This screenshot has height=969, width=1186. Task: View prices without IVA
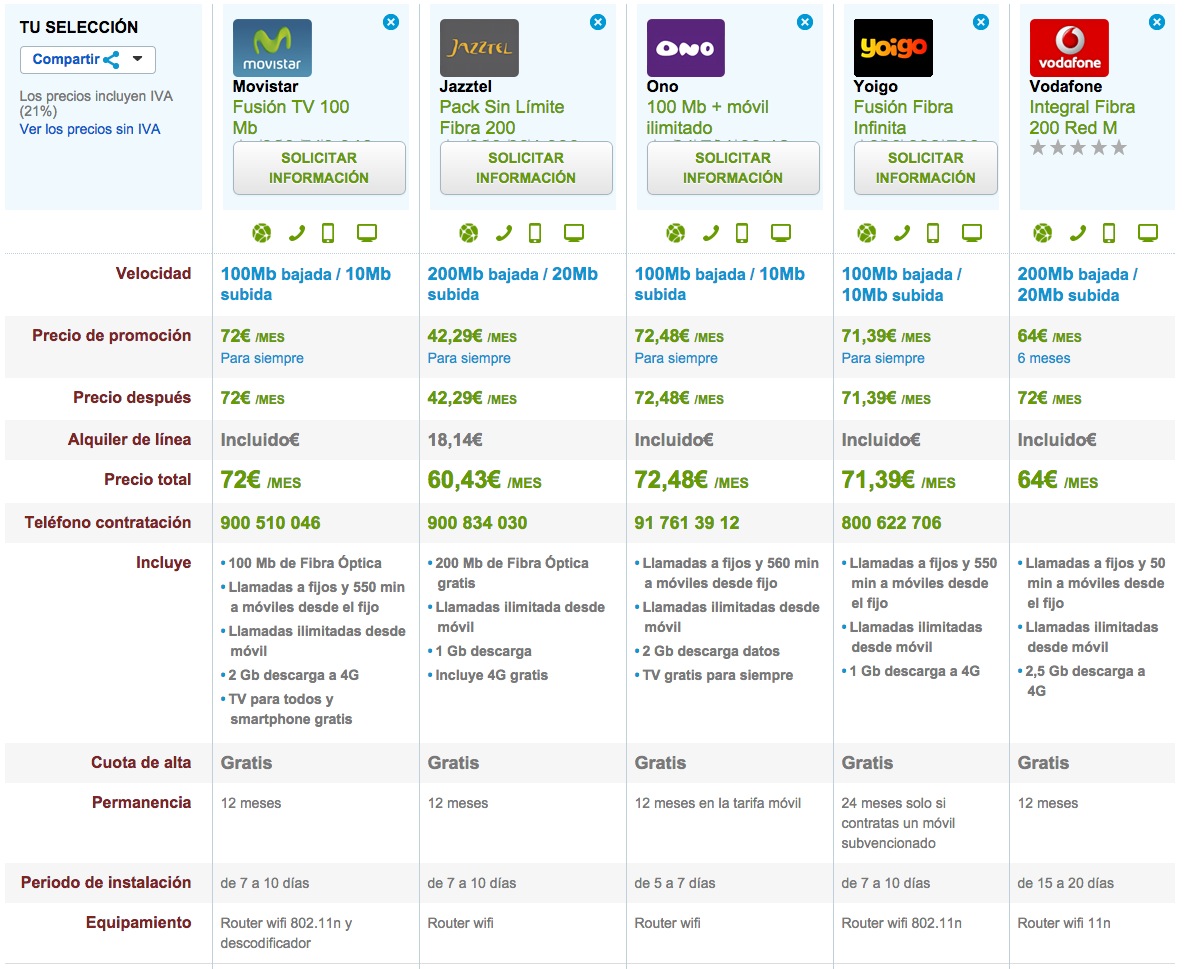point(90,129)
